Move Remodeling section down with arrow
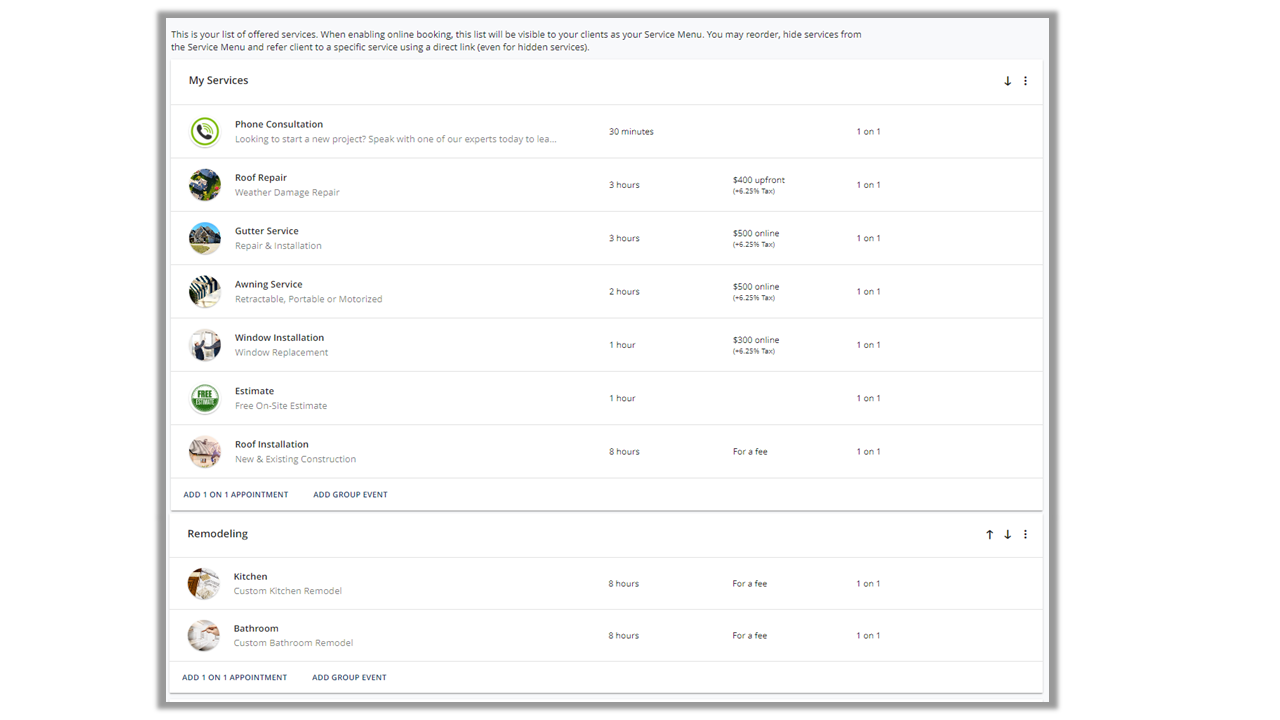 point(1007,535)
